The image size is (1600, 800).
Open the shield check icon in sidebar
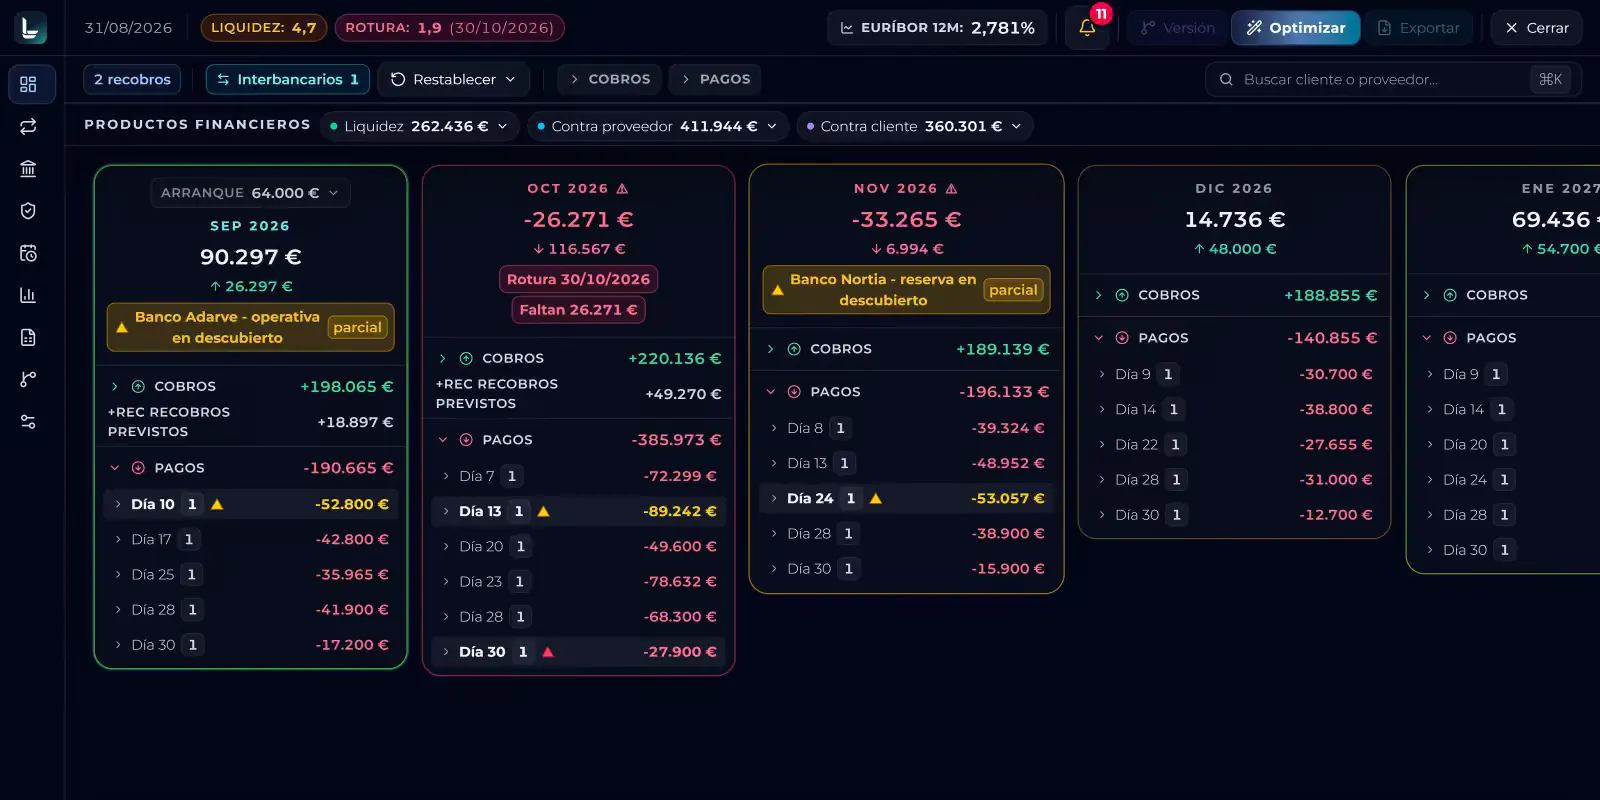[28, 211]
